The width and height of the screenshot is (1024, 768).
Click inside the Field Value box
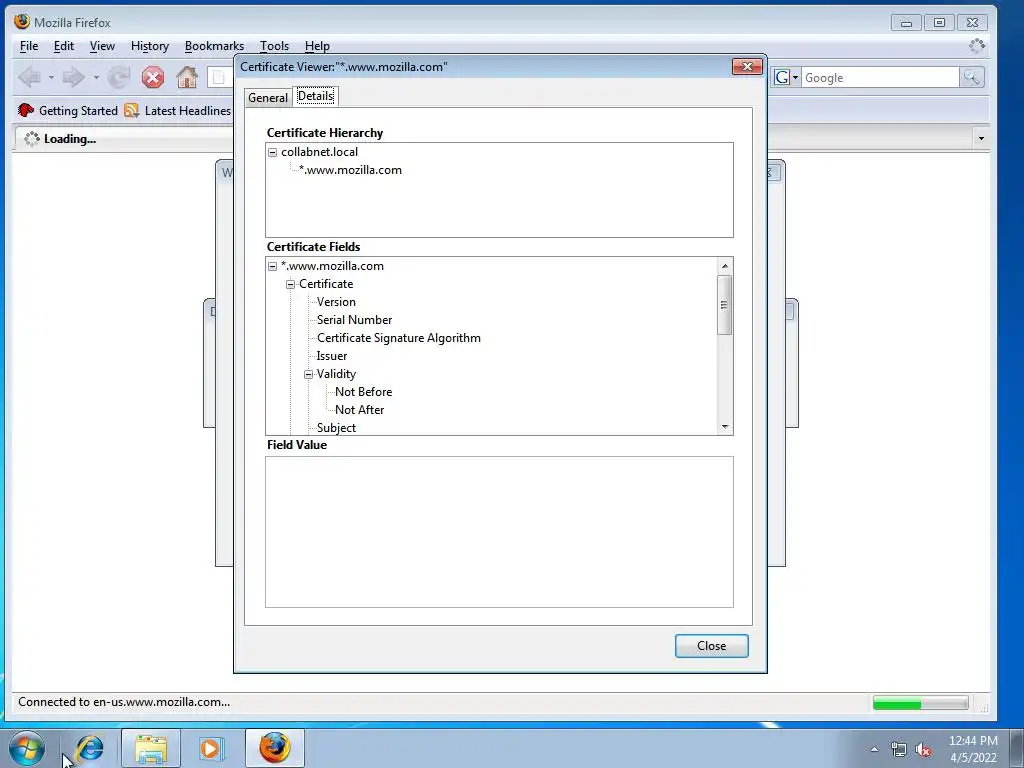pos(499,532)
